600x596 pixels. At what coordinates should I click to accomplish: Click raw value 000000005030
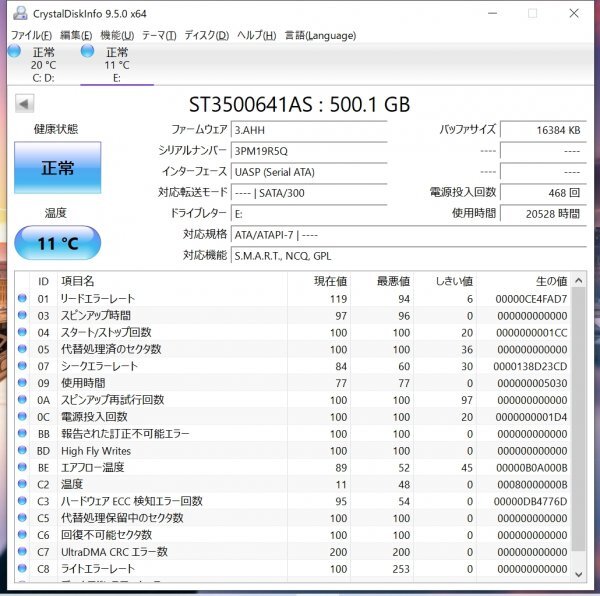pyautogui.click(x=532, y=383)
